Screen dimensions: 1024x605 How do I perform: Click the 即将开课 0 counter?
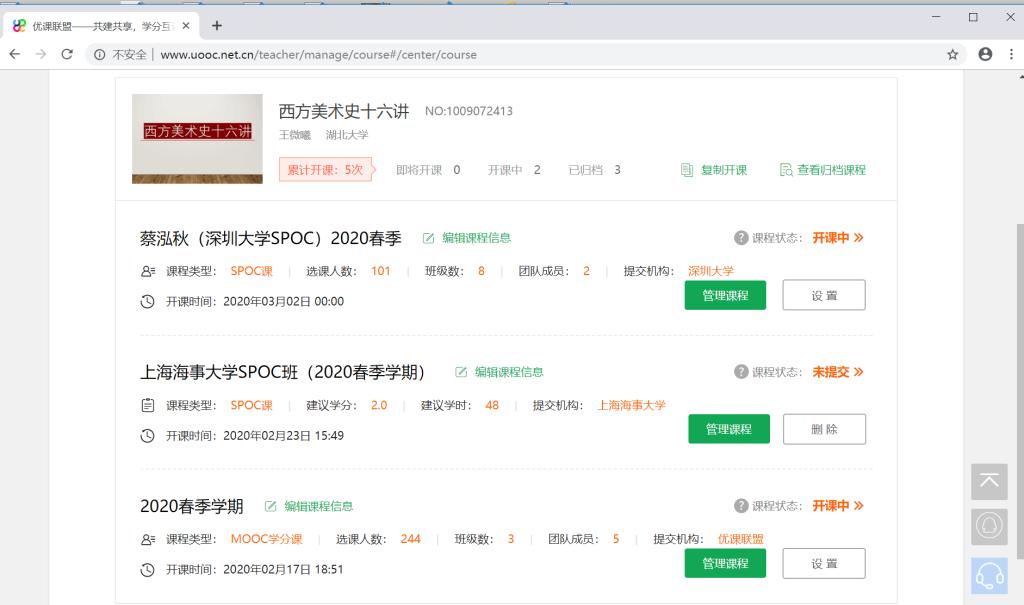click(428, 170)
